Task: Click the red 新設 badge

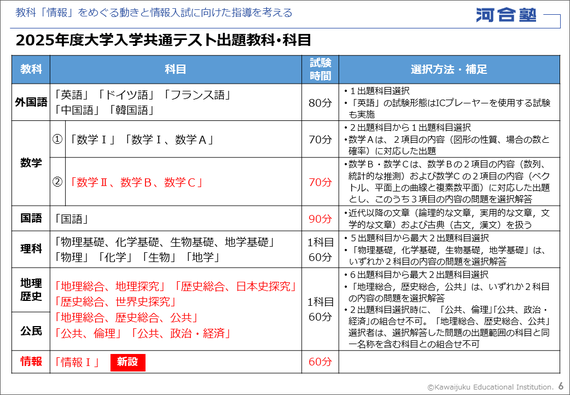Action: pyautogui.click(x=128, y=362)
